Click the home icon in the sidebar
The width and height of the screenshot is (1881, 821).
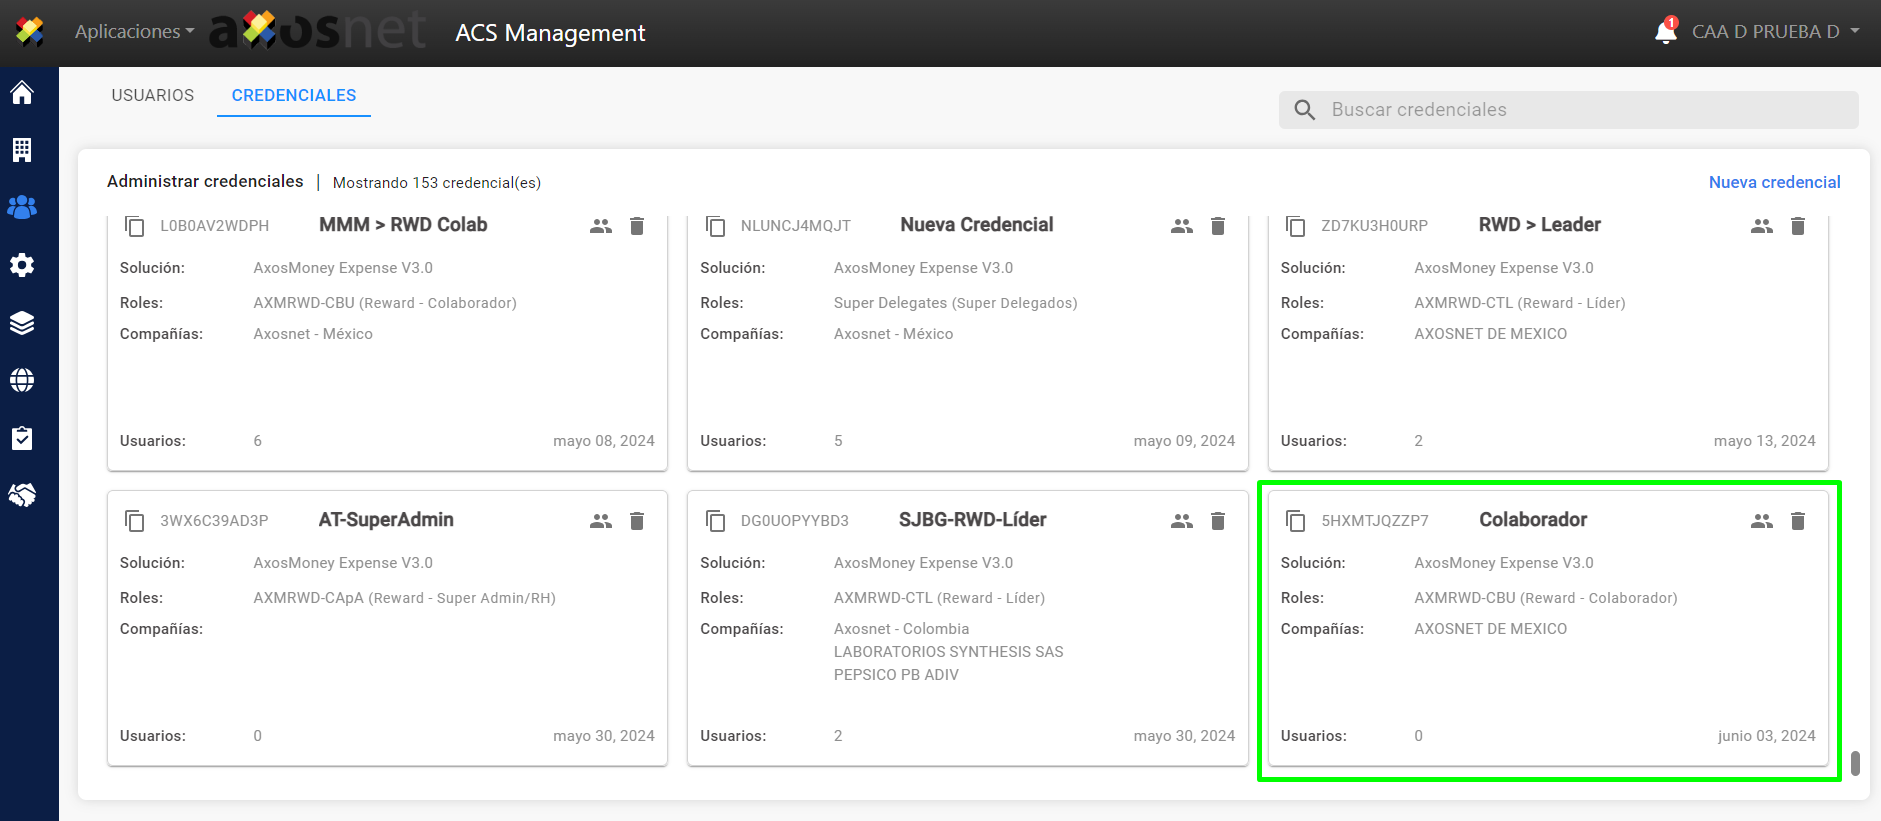(22, 93)
